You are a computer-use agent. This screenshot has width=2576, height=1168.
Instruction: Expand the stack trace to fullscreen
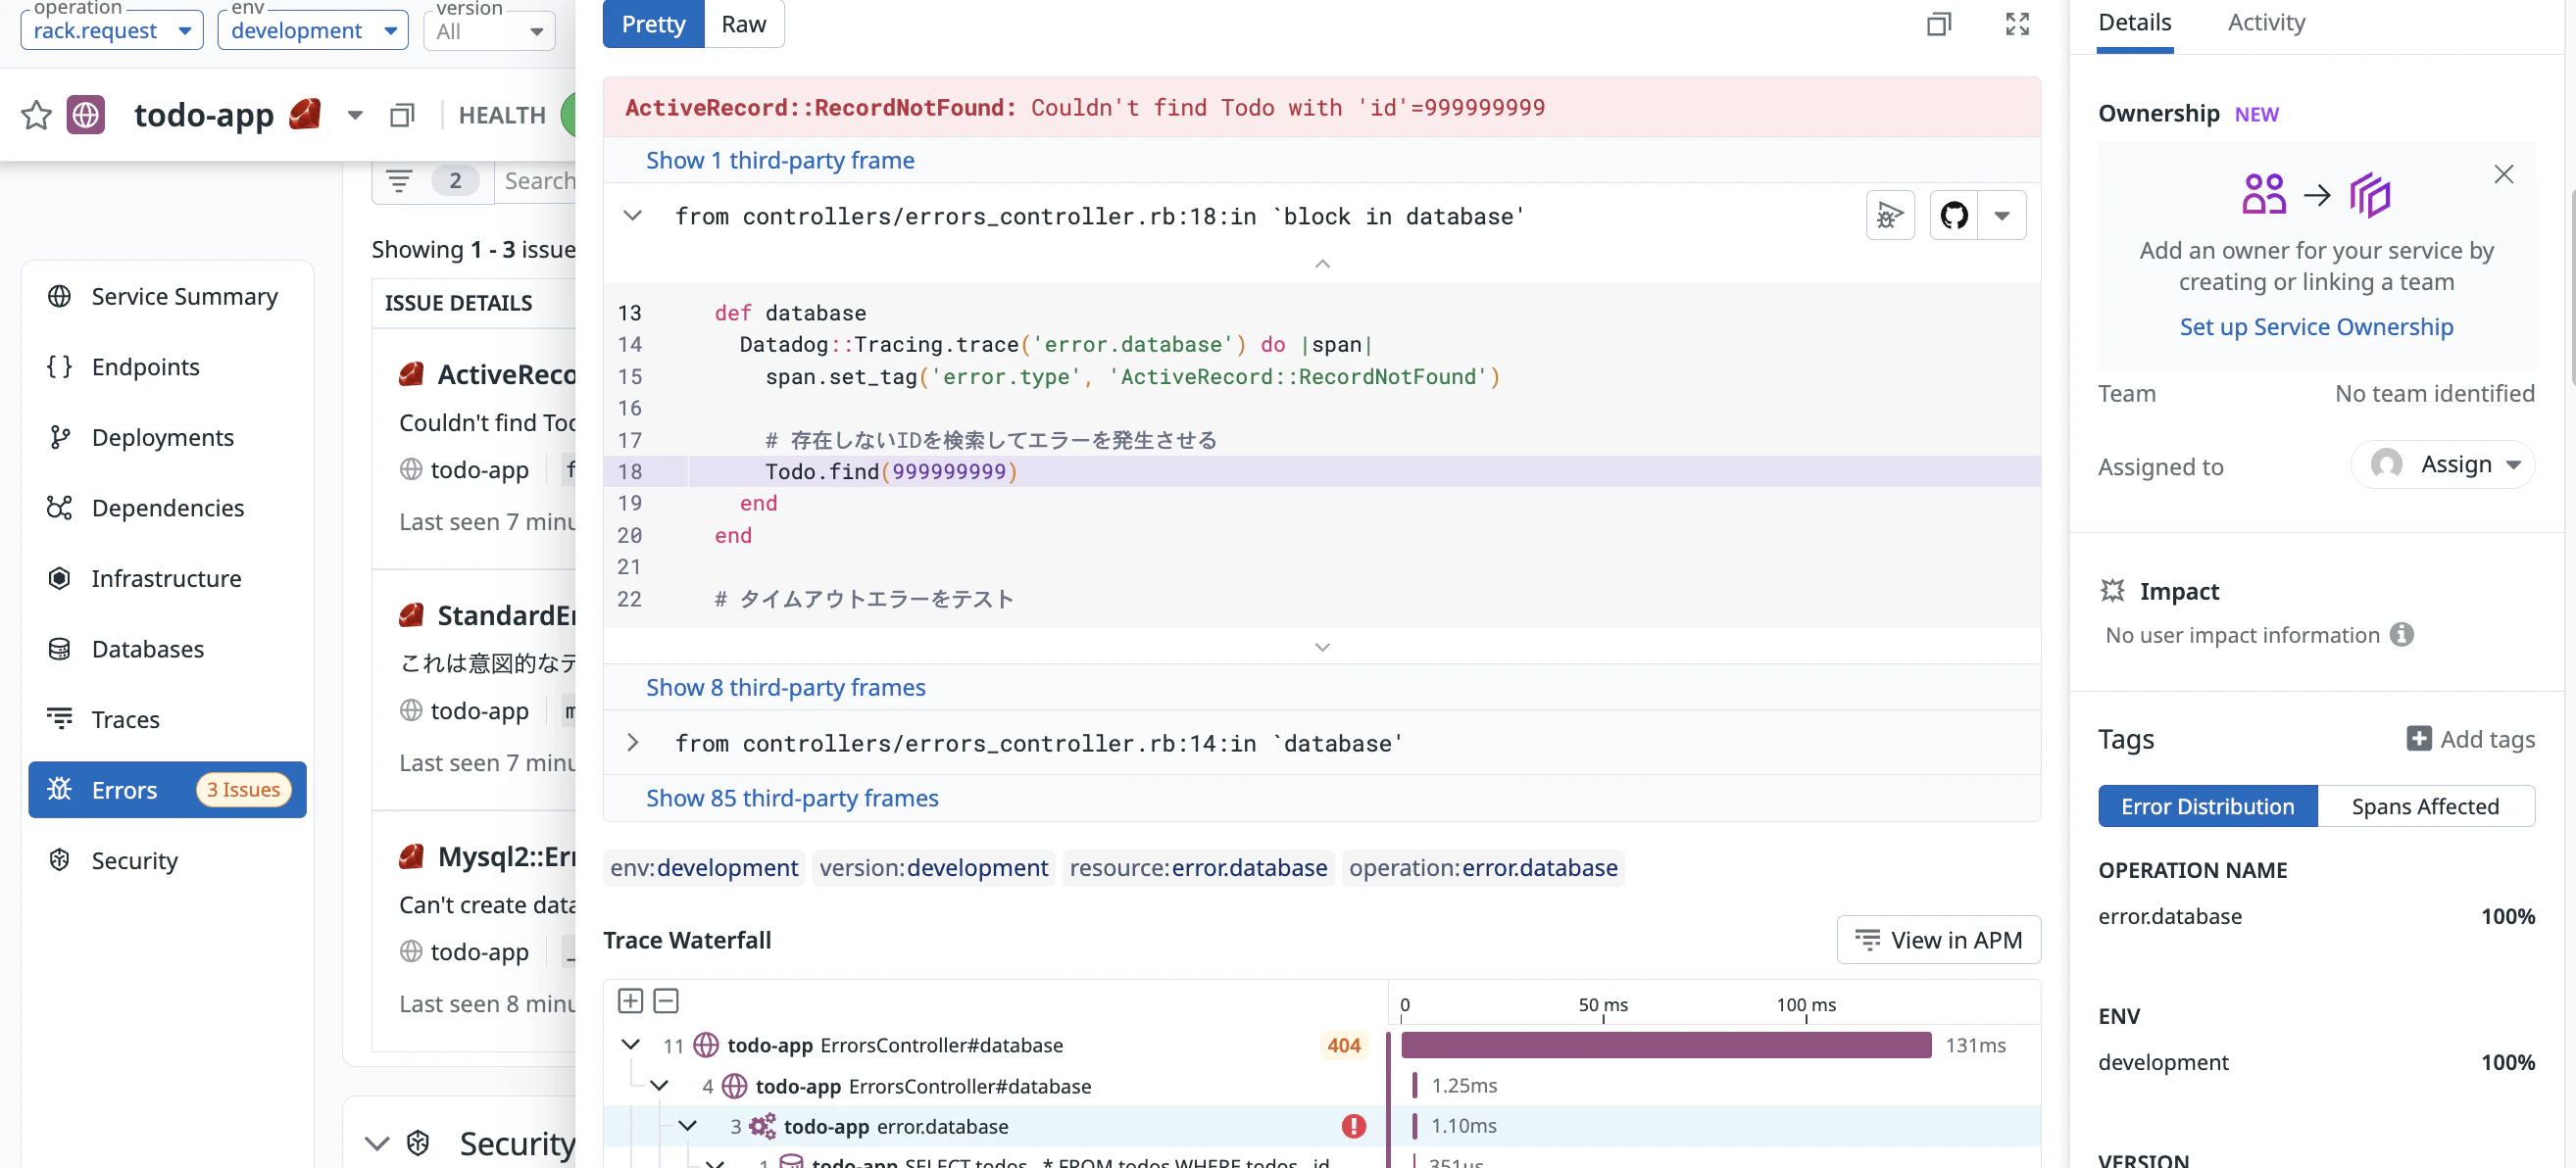(2017, 24)
